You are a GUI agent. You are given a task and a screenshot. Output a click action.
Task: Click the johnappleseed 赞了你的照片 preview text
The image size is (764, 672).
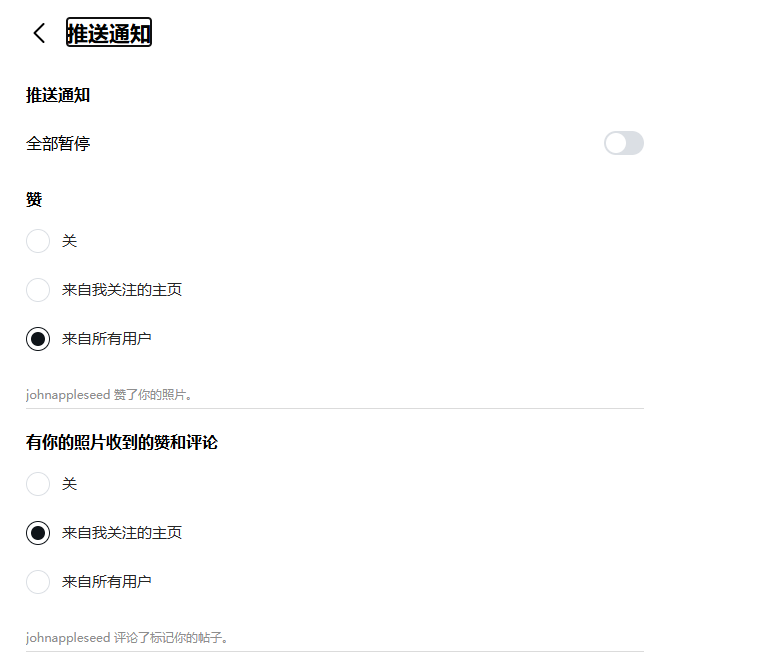click(109, 394)
